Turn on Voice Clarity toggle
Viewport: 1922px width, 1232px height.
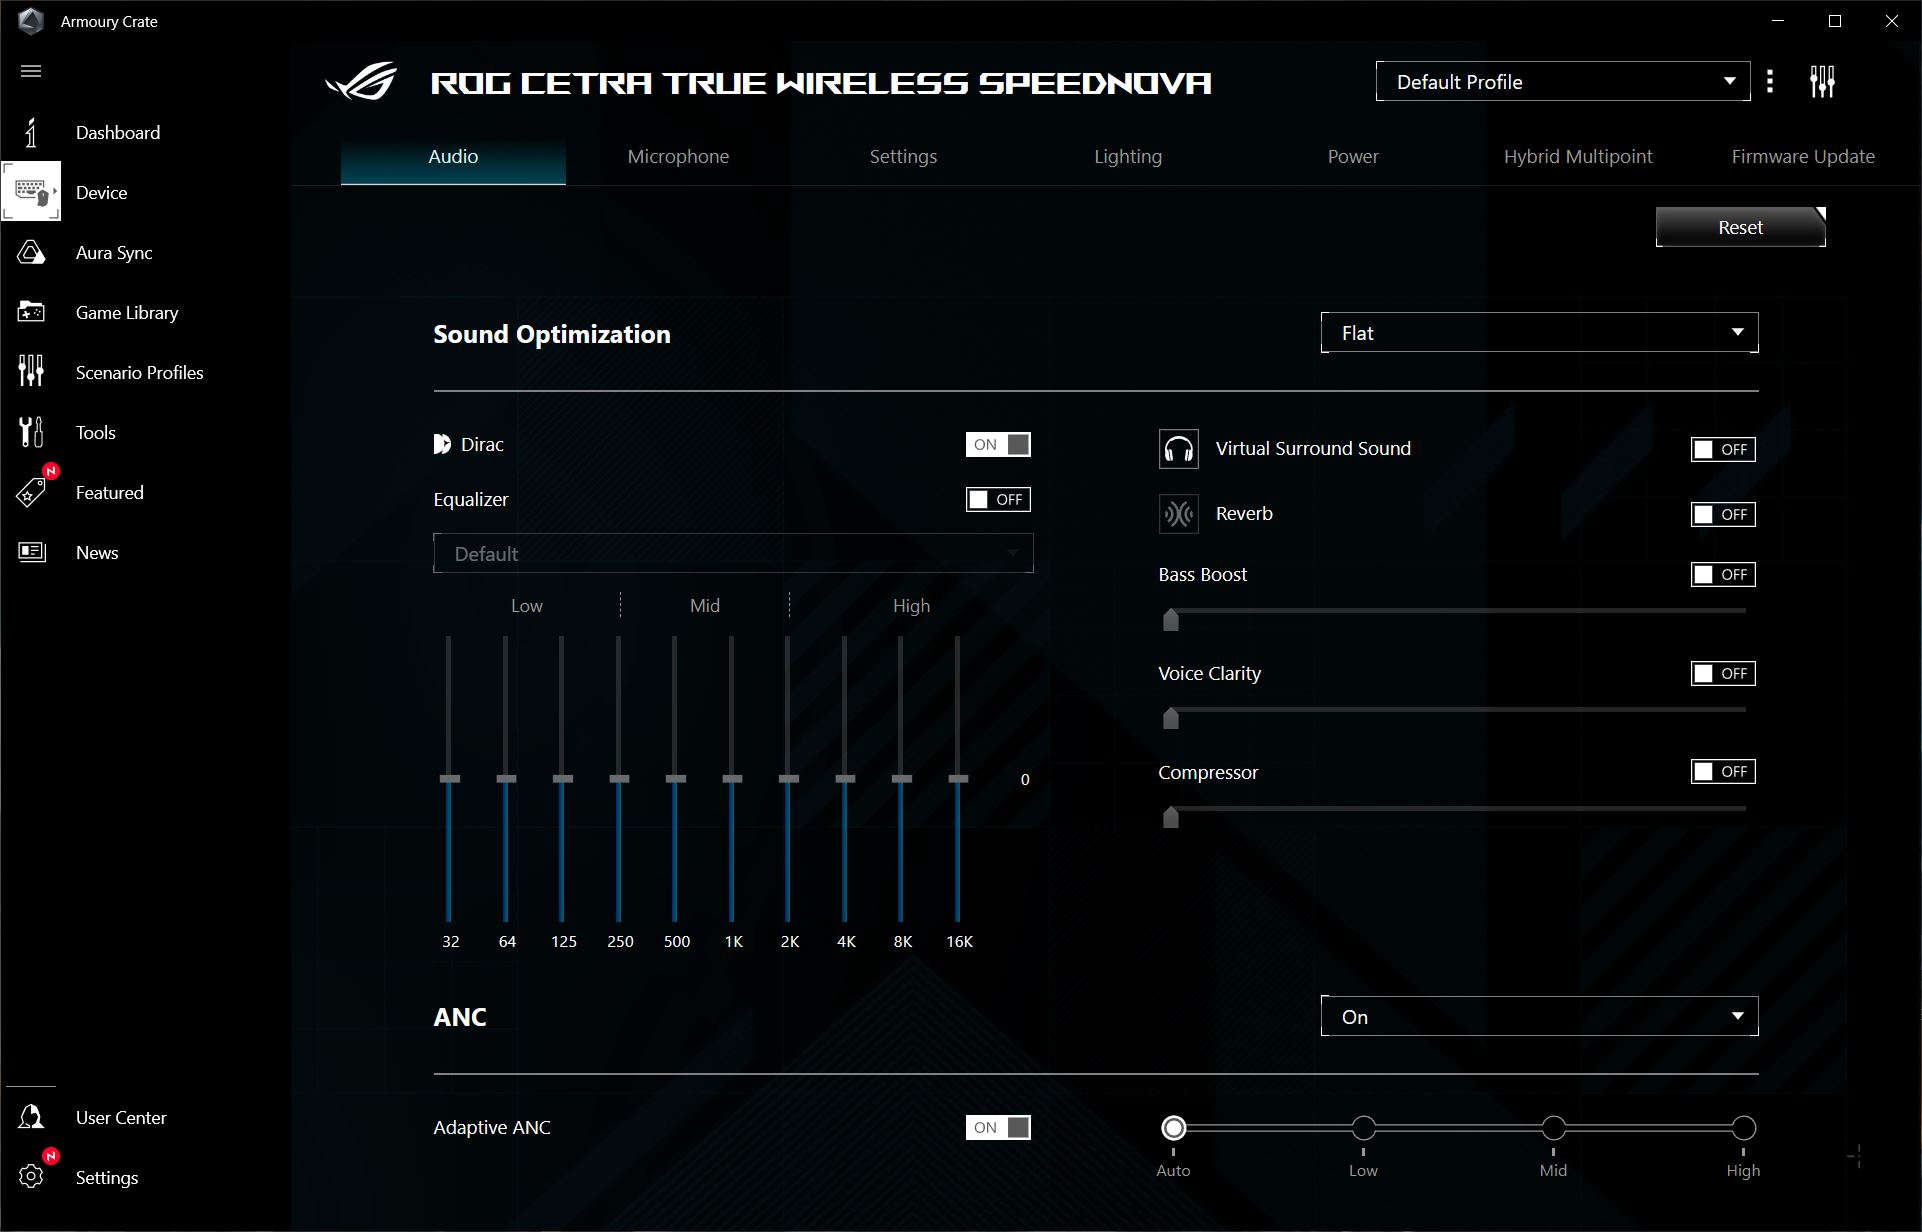pos(1723,673)
